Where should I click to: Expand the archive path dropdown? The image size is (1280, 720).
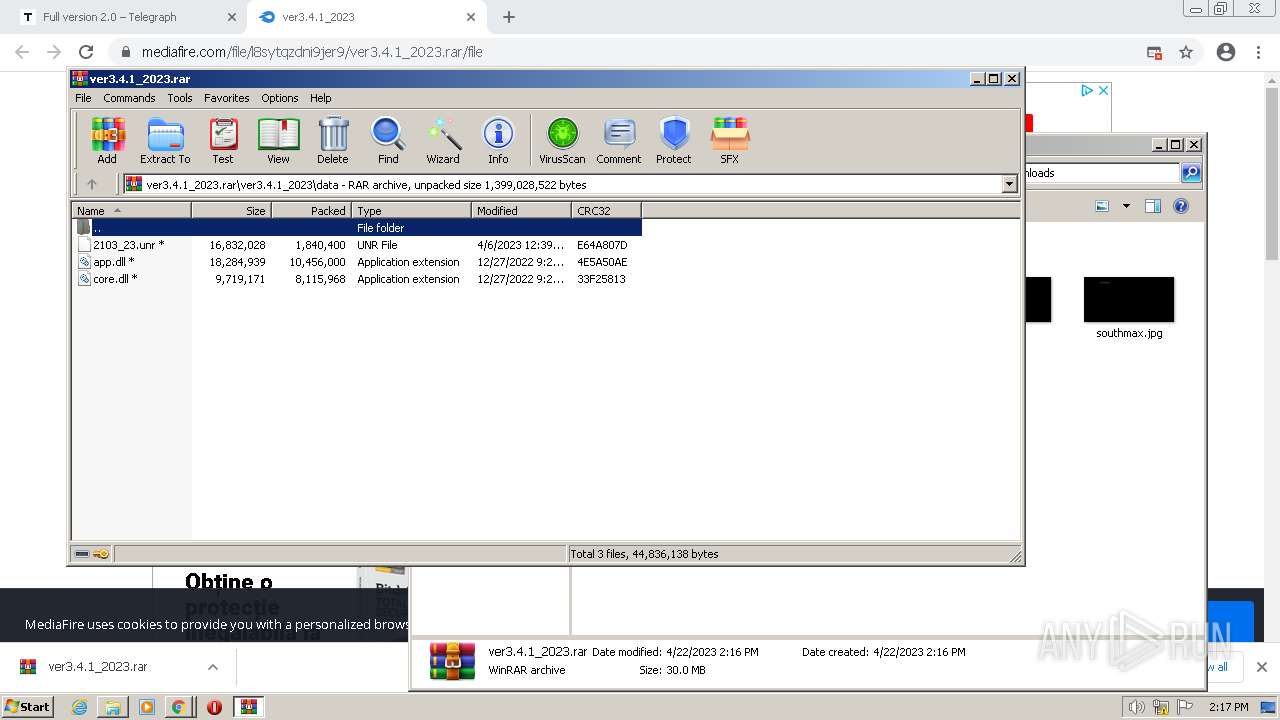[x=1009, y=184]
